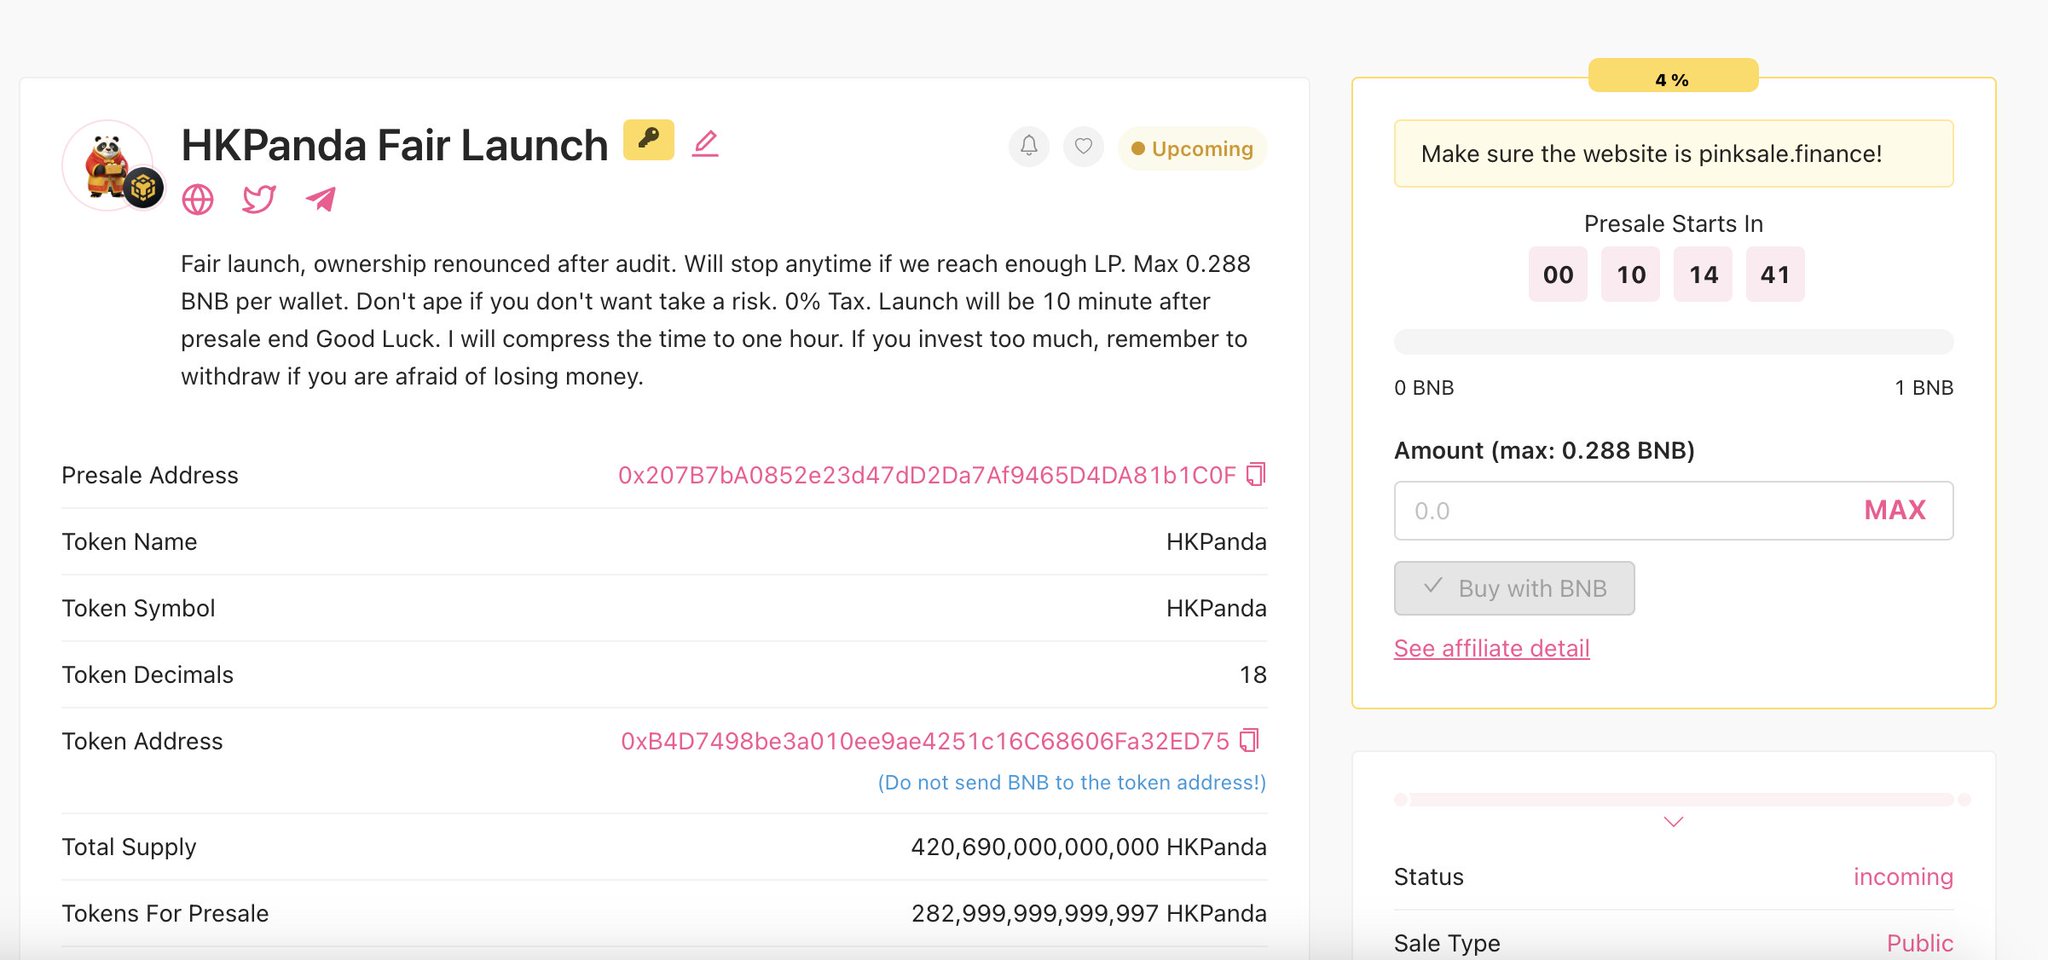The image size is (2048, 960).
Task: Click the token address 0xB4D7498 link
Action: [x=925, y=741]
